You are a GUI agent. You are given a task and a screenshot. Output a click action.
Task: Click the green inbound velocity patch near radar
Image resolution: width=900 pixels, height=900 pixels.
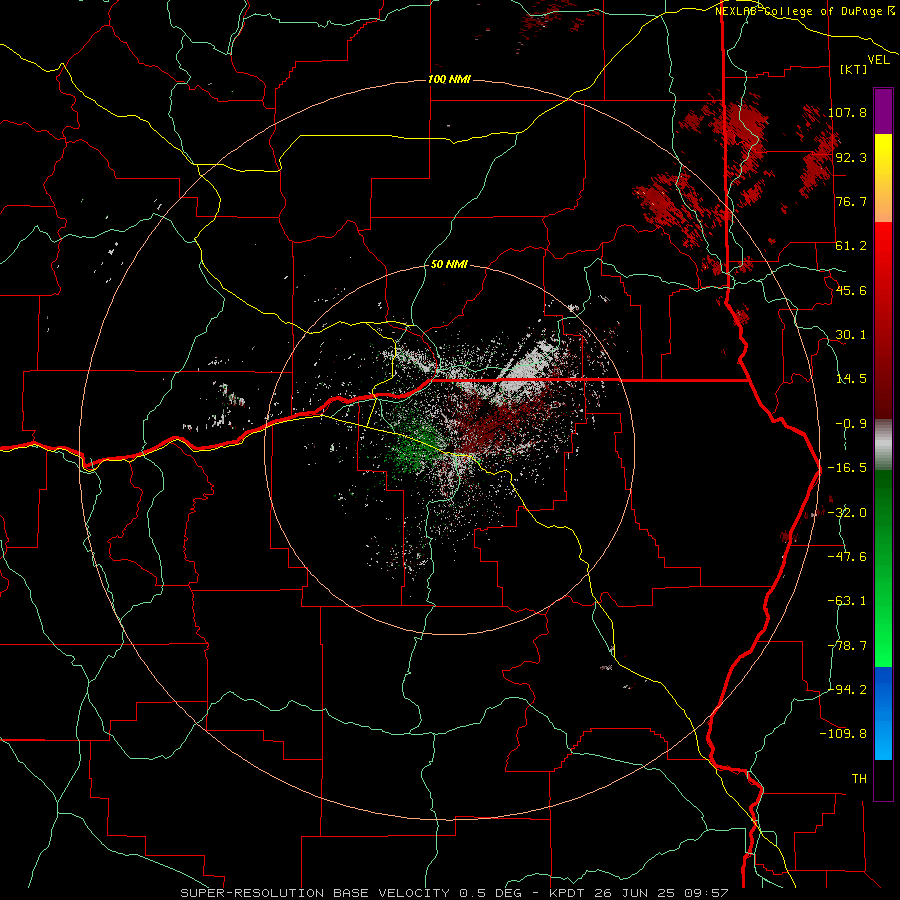click(x=416, y=447)
